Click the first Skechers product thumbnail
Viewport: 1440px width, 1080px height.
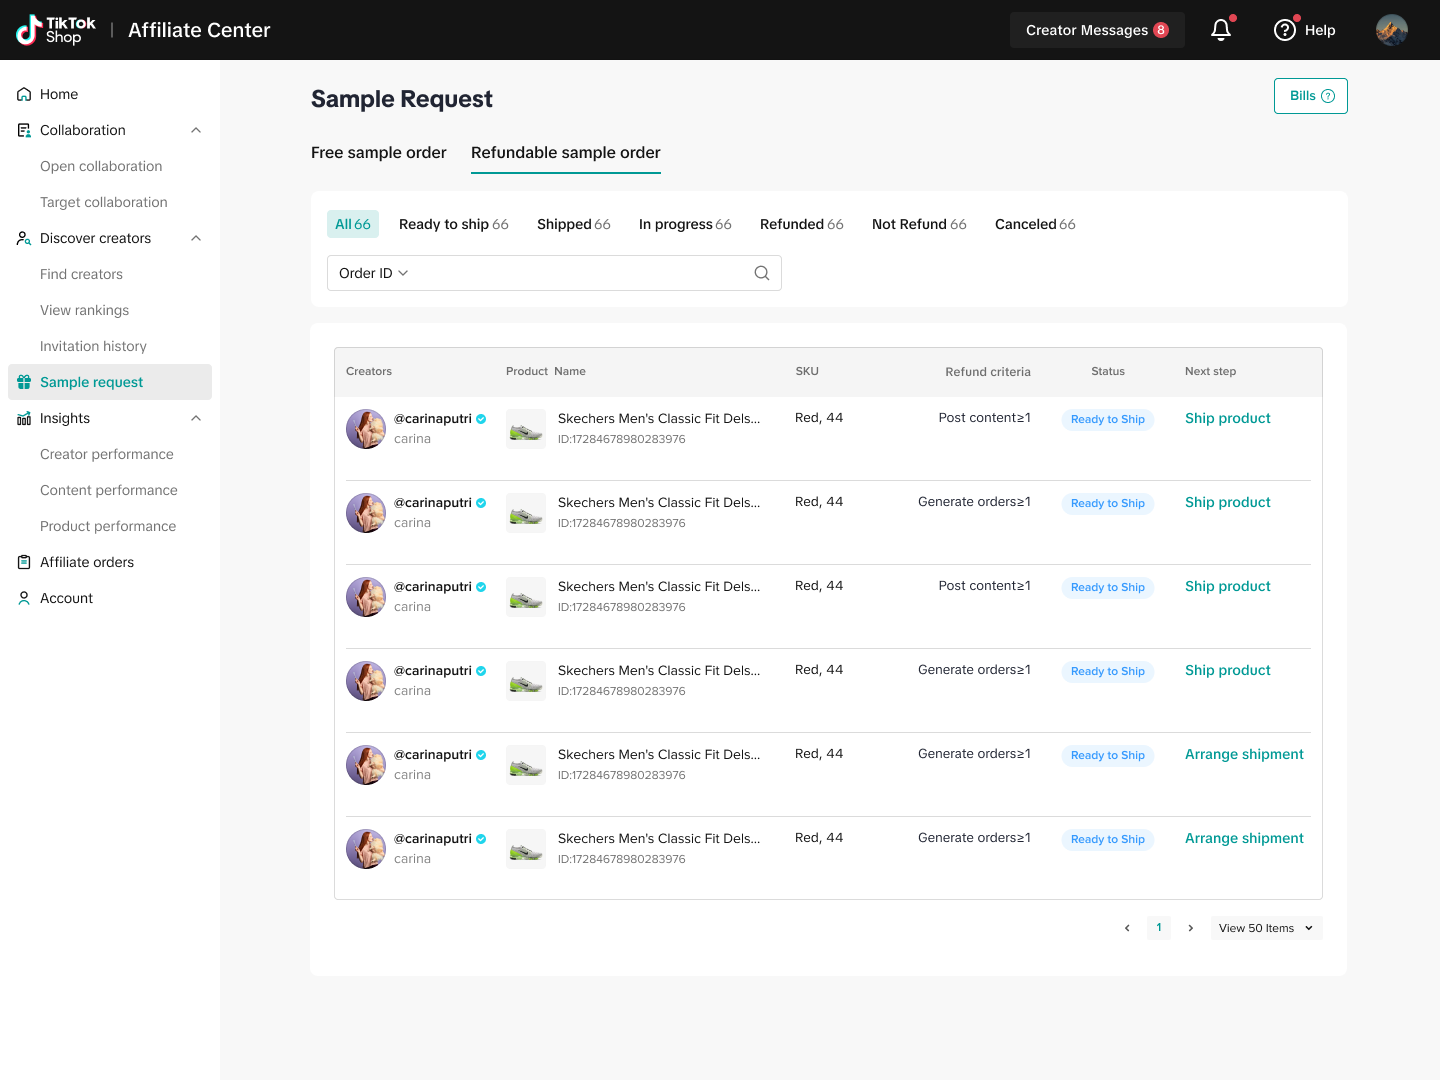point(526,429)
